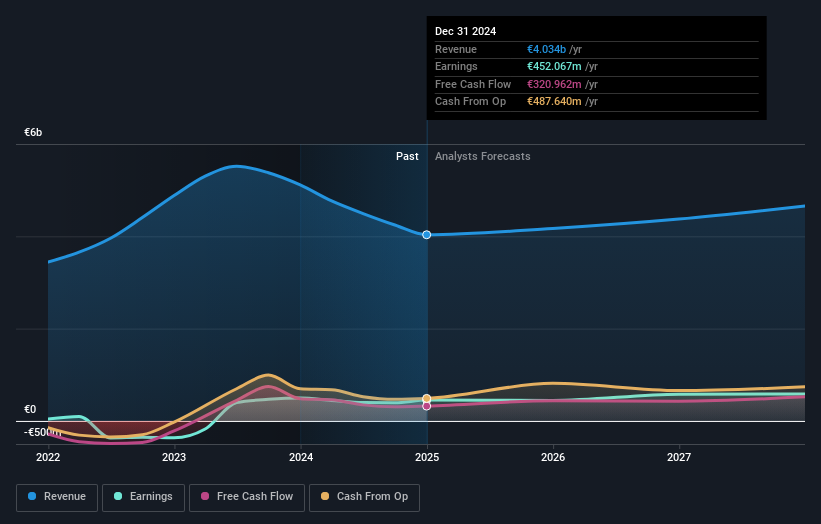Click the 2024 x-axis label
This screenshot has width=821, height=524.
301,458
